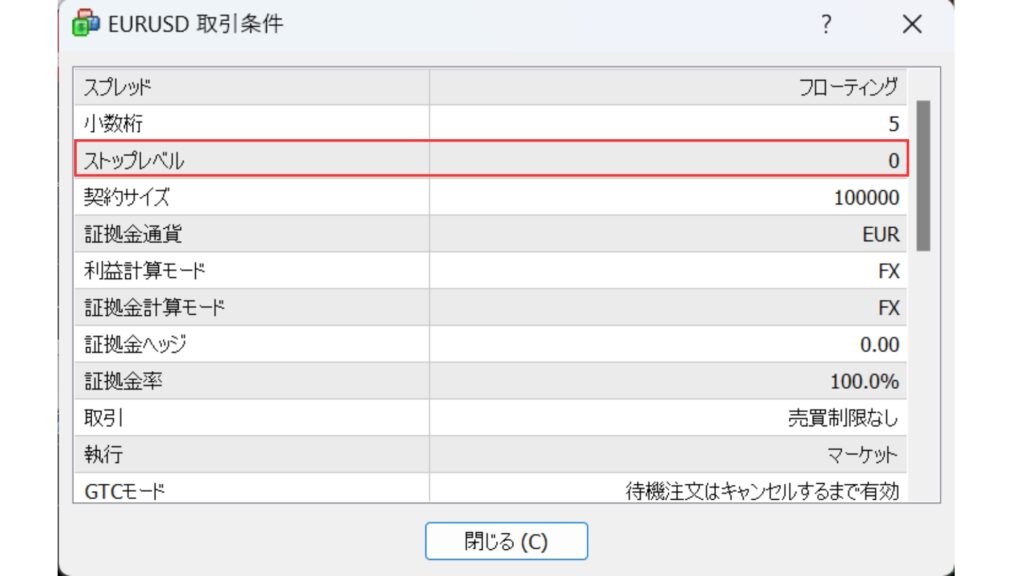1024x576 pixels.
Task: Select the GTCモード row label
Action: (123, 491)
